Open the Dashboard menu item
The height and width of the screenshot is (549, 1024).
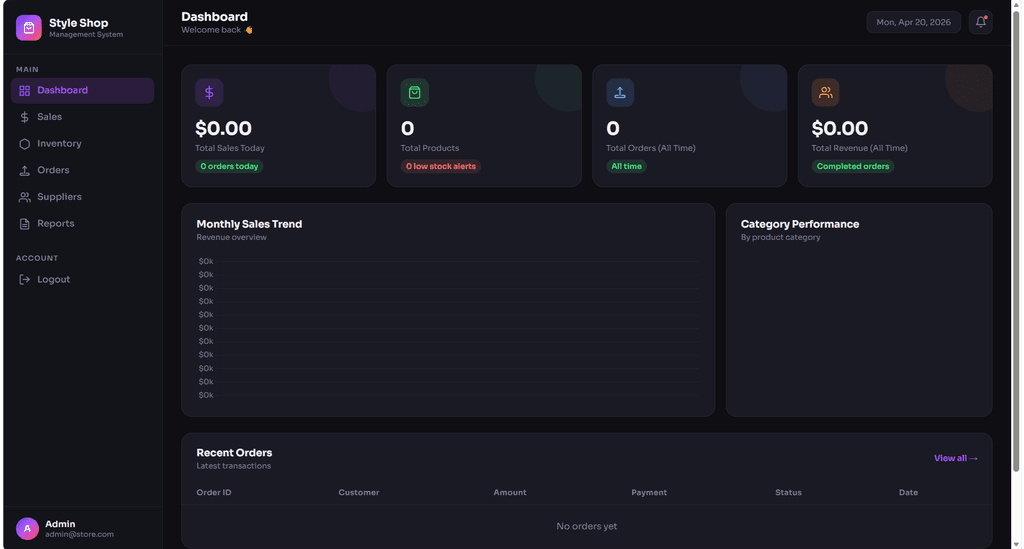[82, 91]
